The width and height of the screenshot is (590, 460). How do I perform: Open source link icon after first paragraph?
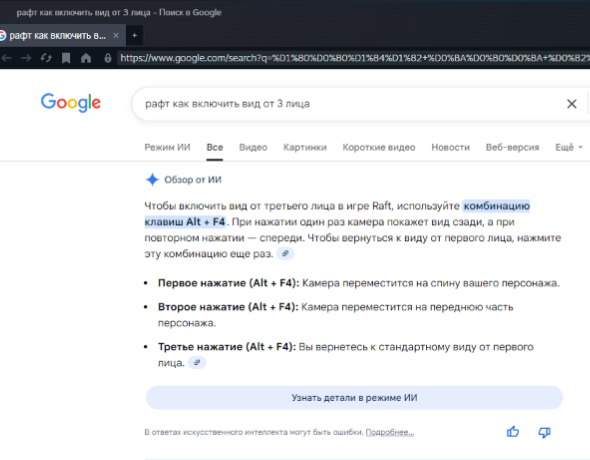(x=285, y=254)
